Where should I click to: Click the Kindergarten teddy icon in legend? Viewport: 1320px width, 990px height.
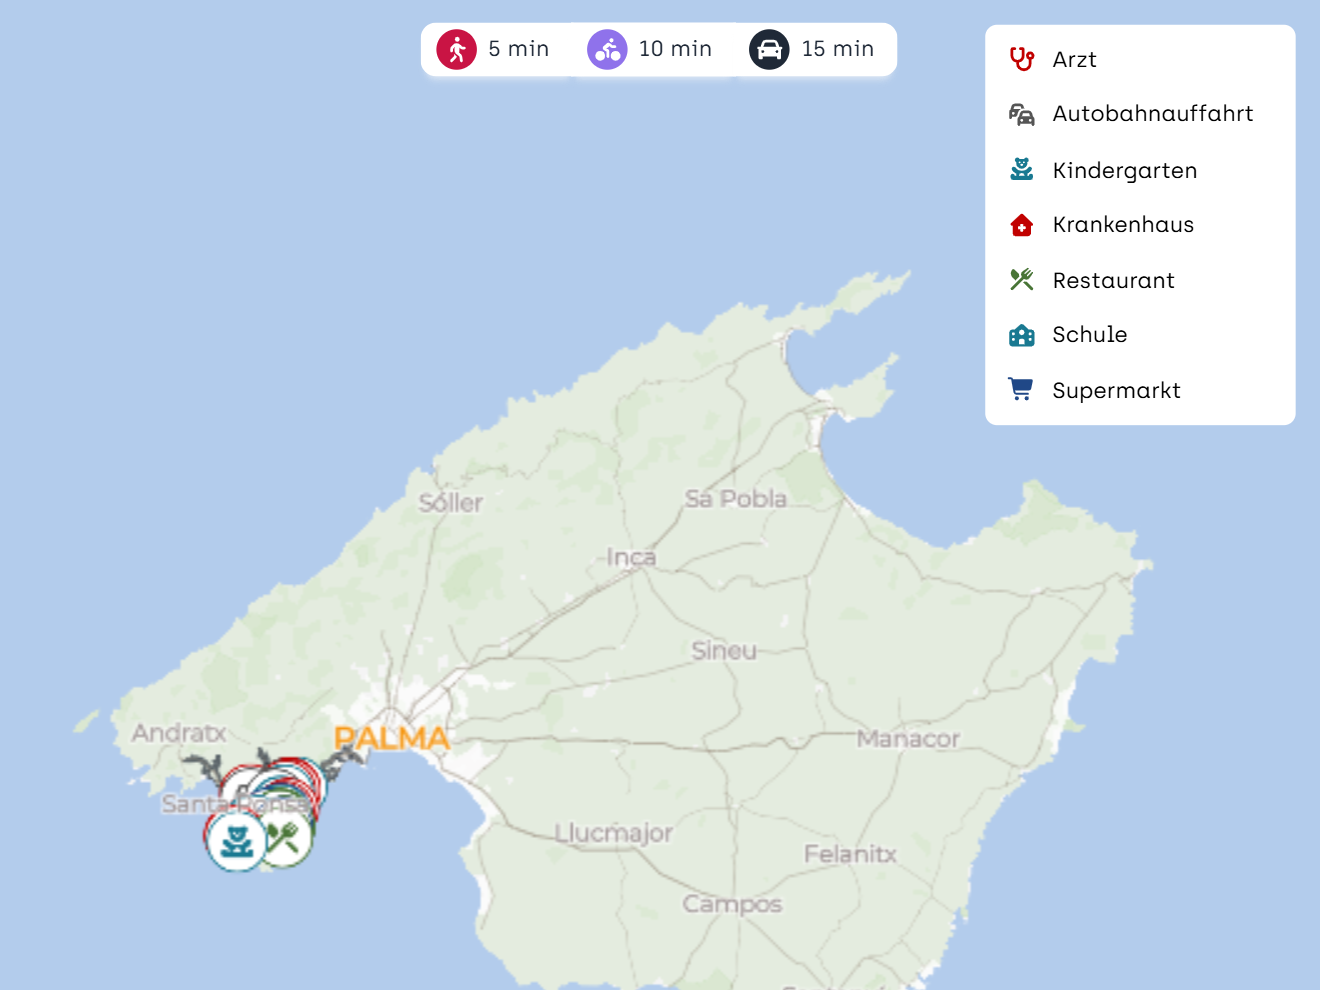point(1021,170)
